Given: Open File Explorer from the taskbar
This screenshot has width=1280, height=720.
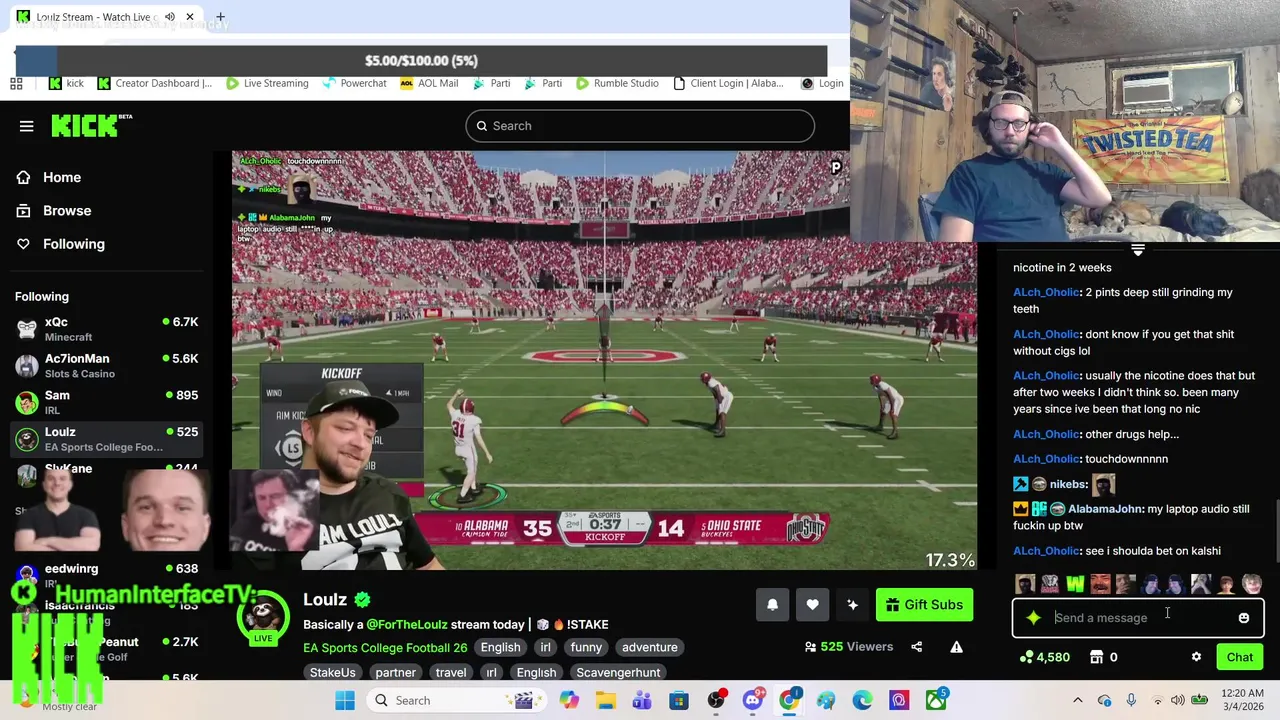Looking at the screenshot, I should (x=605, y=700).
